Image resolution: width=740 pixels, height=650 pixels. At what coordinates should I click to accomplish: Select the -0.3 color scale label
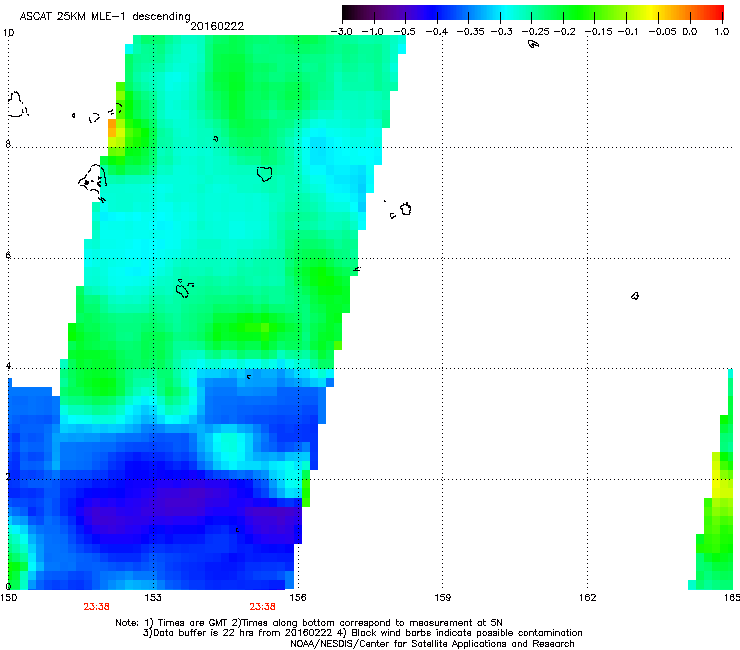(502, 32)
